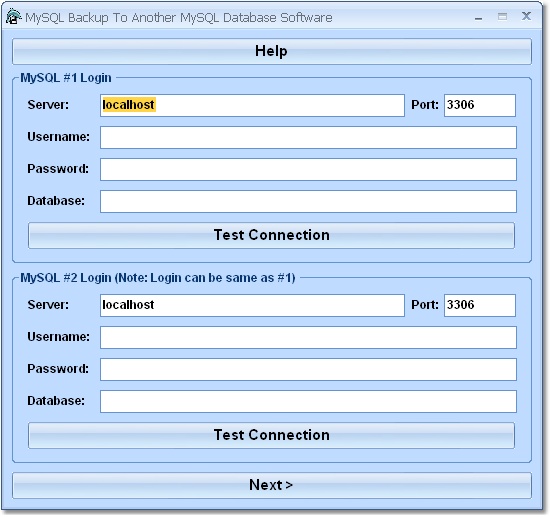The image size is (550, 517).
Task: Select the MySQL #2 Port field
Action: [x=479, y=305]
